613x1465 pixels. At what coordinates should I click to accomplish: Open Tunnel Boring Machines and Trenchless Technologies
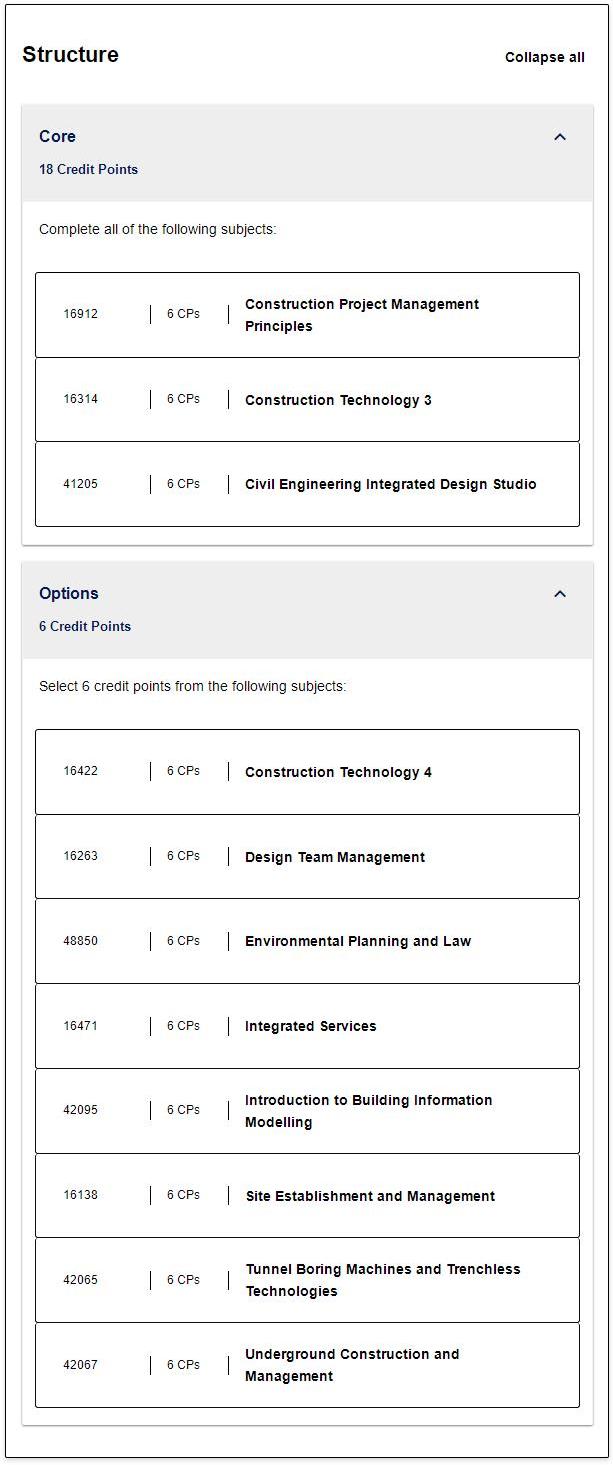[x=382, y=1280]
